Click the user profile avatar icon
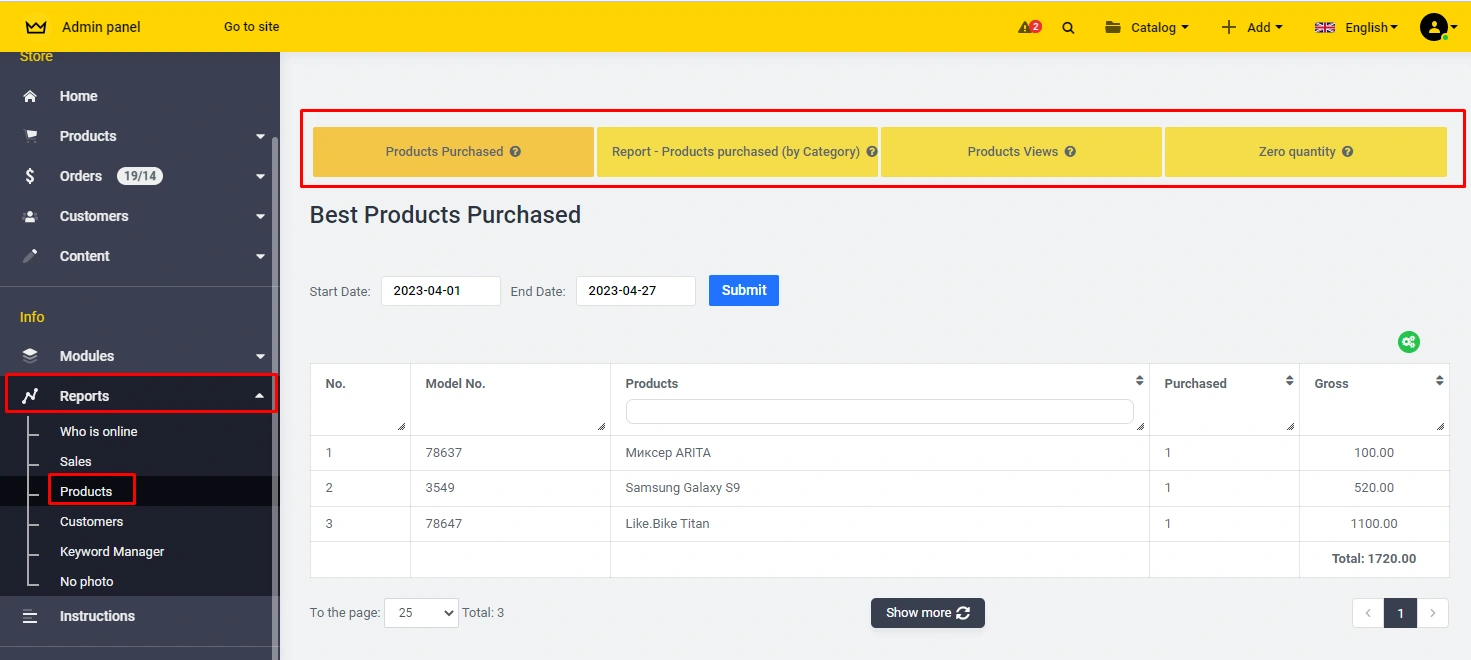1471x660 pixels. tap(1433, 27)
